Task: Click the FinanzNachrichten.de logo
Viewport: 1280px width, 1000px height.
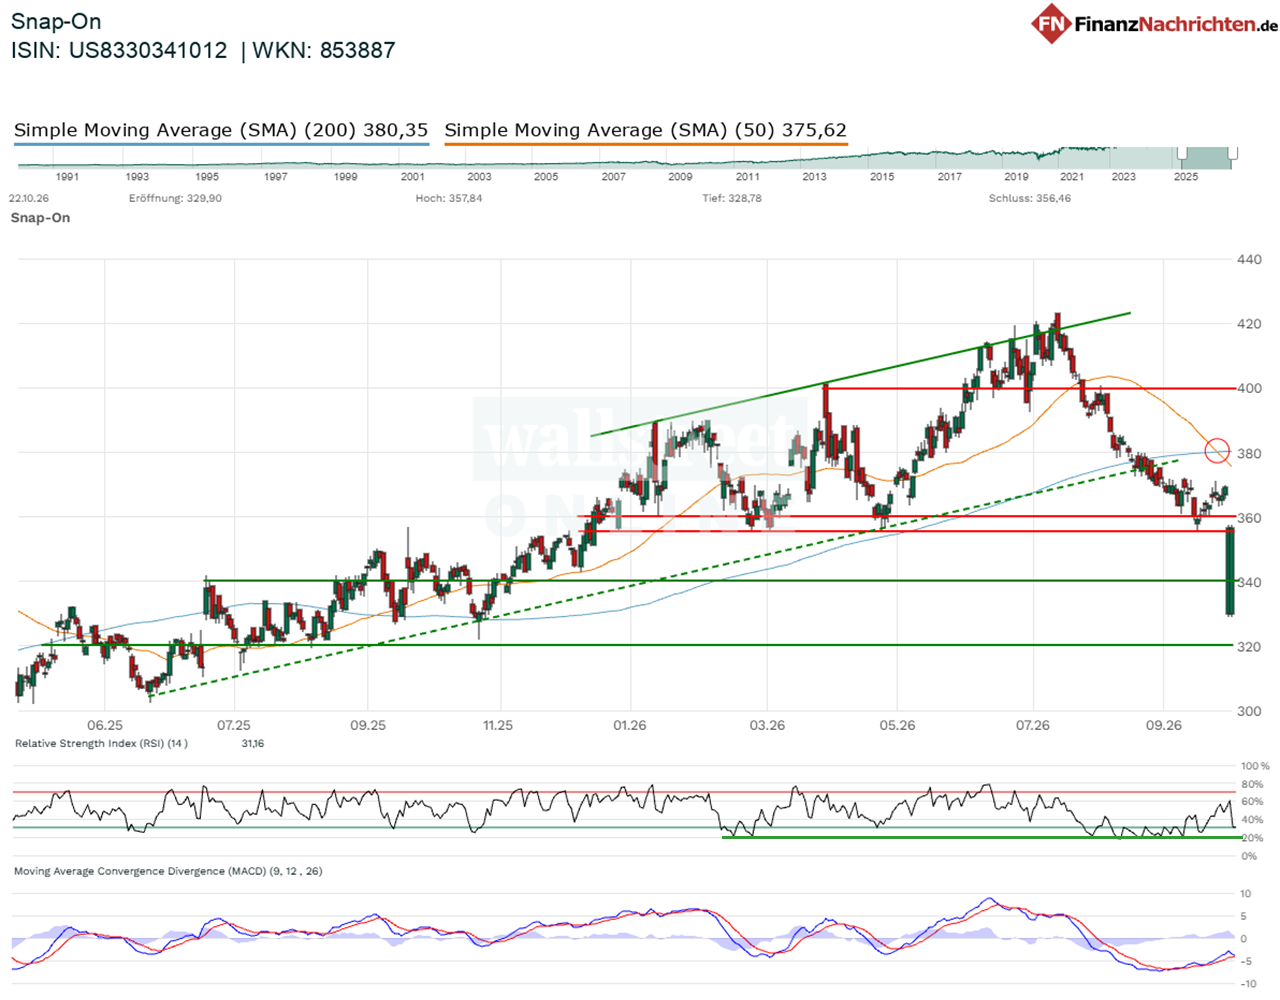Action: (x=1155, y=24)
